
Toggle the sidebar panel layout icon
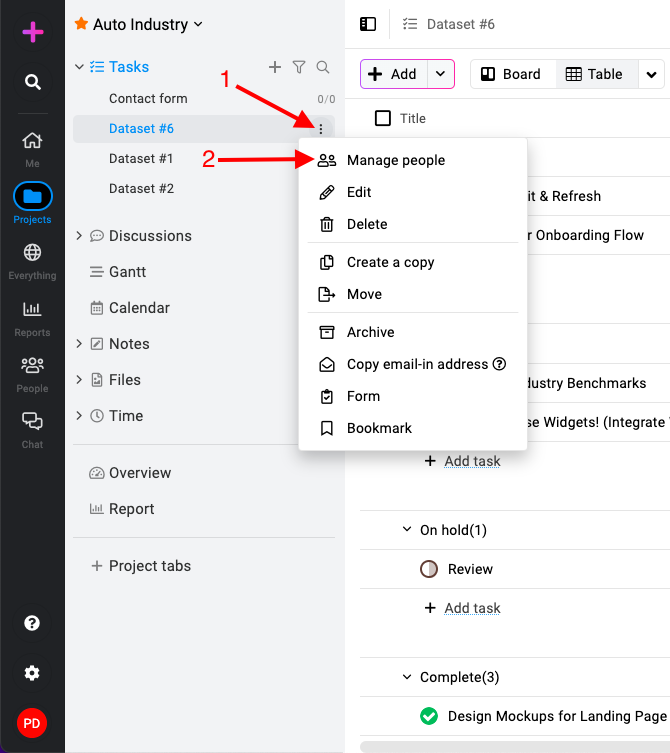tap(368, 24)
